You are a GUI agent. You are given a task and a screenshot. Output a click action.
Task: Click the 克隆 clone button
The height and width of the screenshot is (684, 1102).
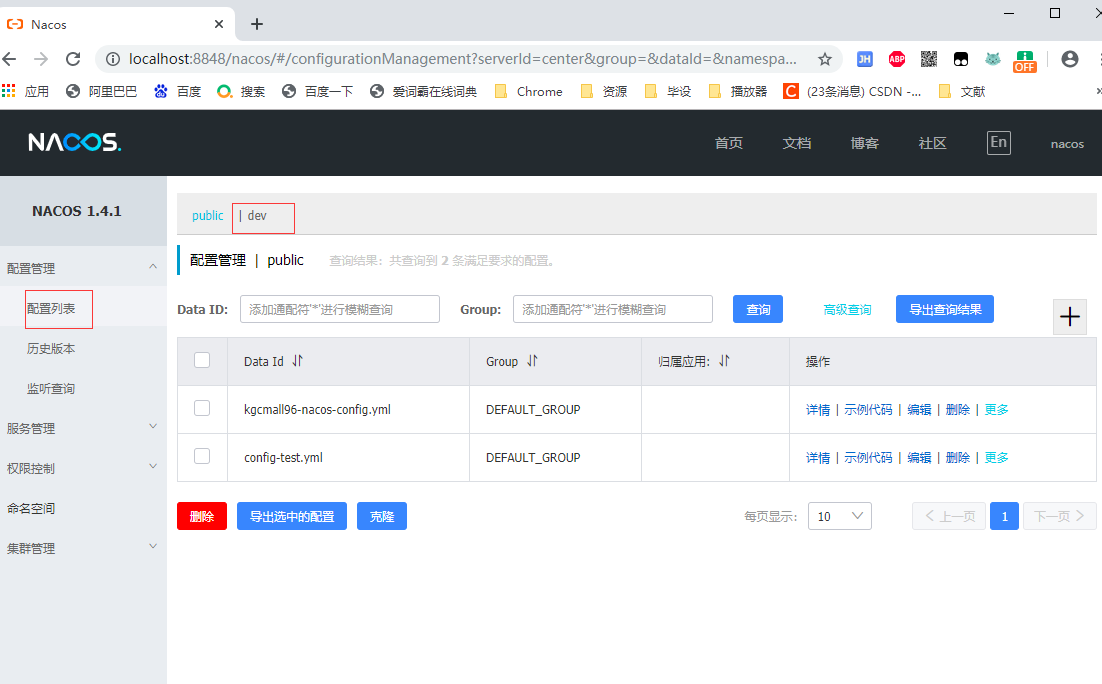coord(382,516)
